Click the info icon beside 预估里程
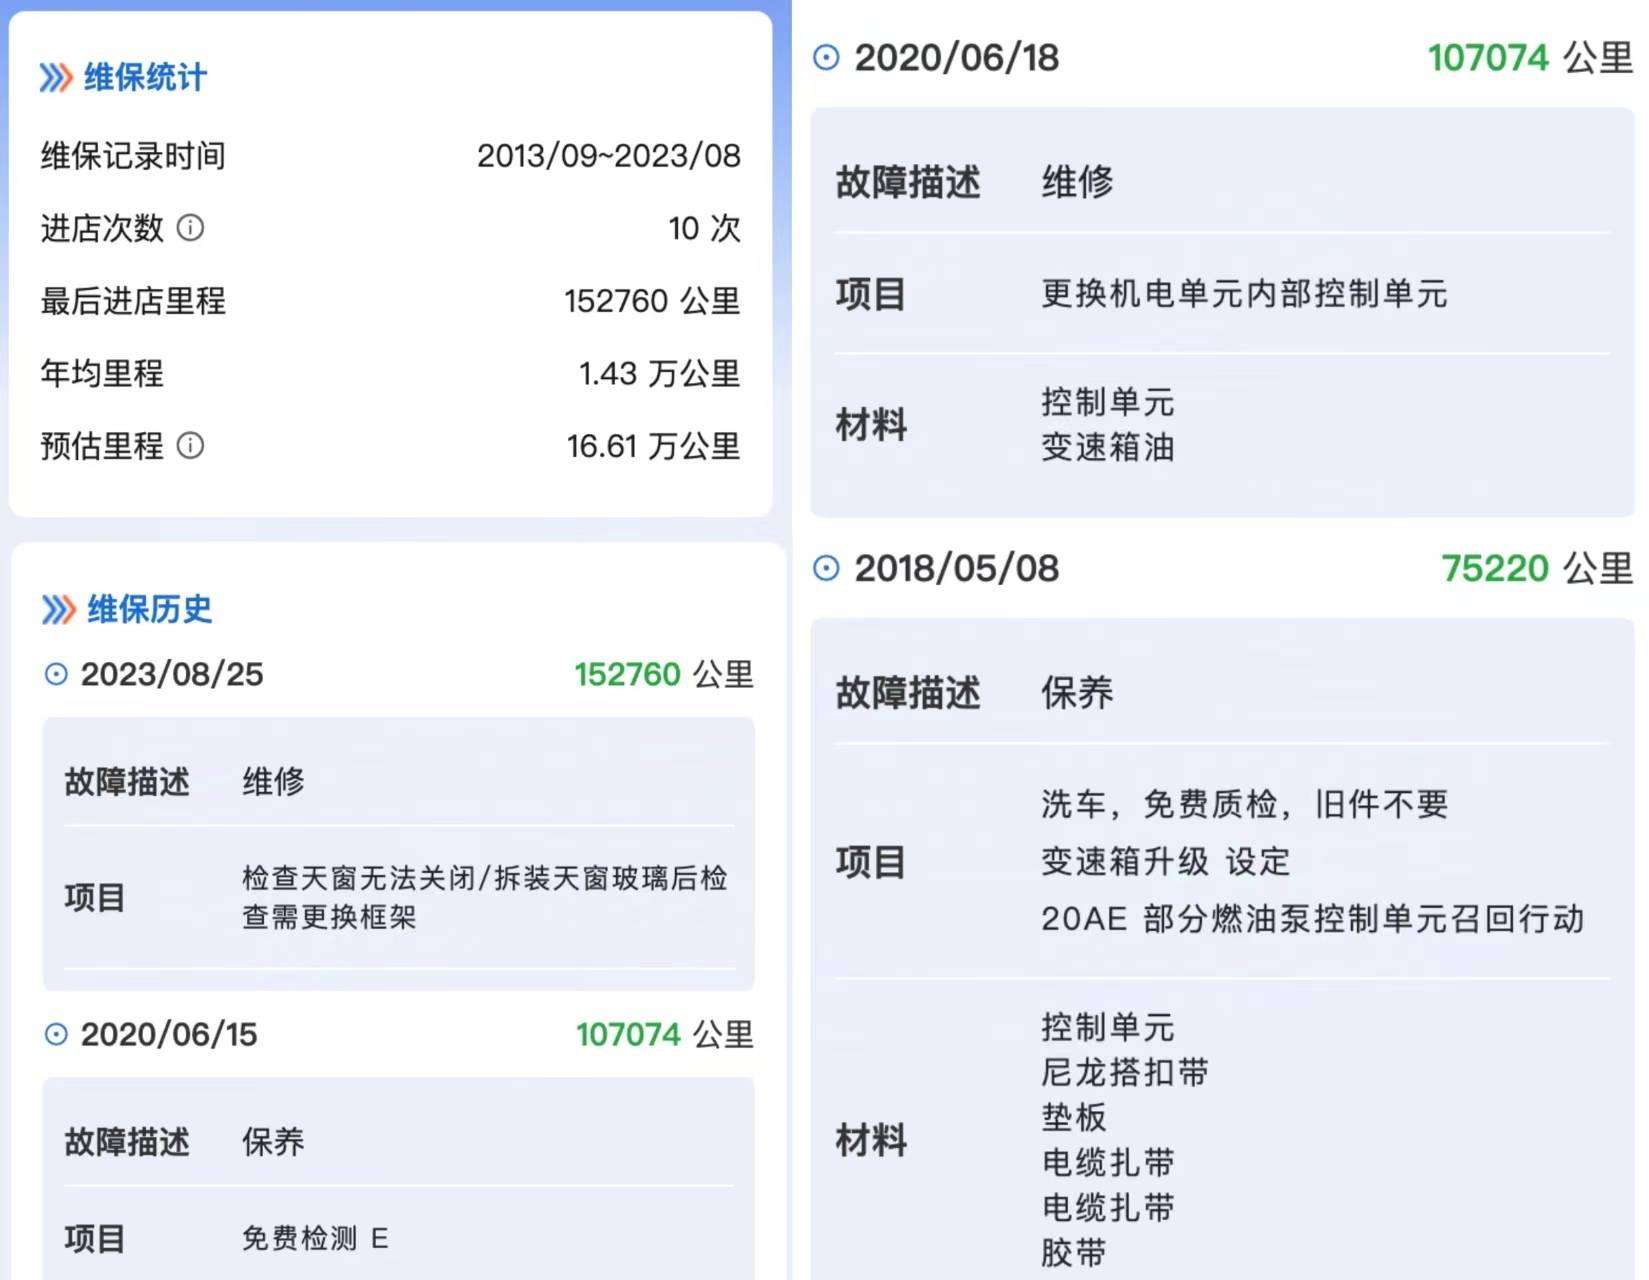The height and width of the screenshot is (1280, 1649). pos(191,447)
